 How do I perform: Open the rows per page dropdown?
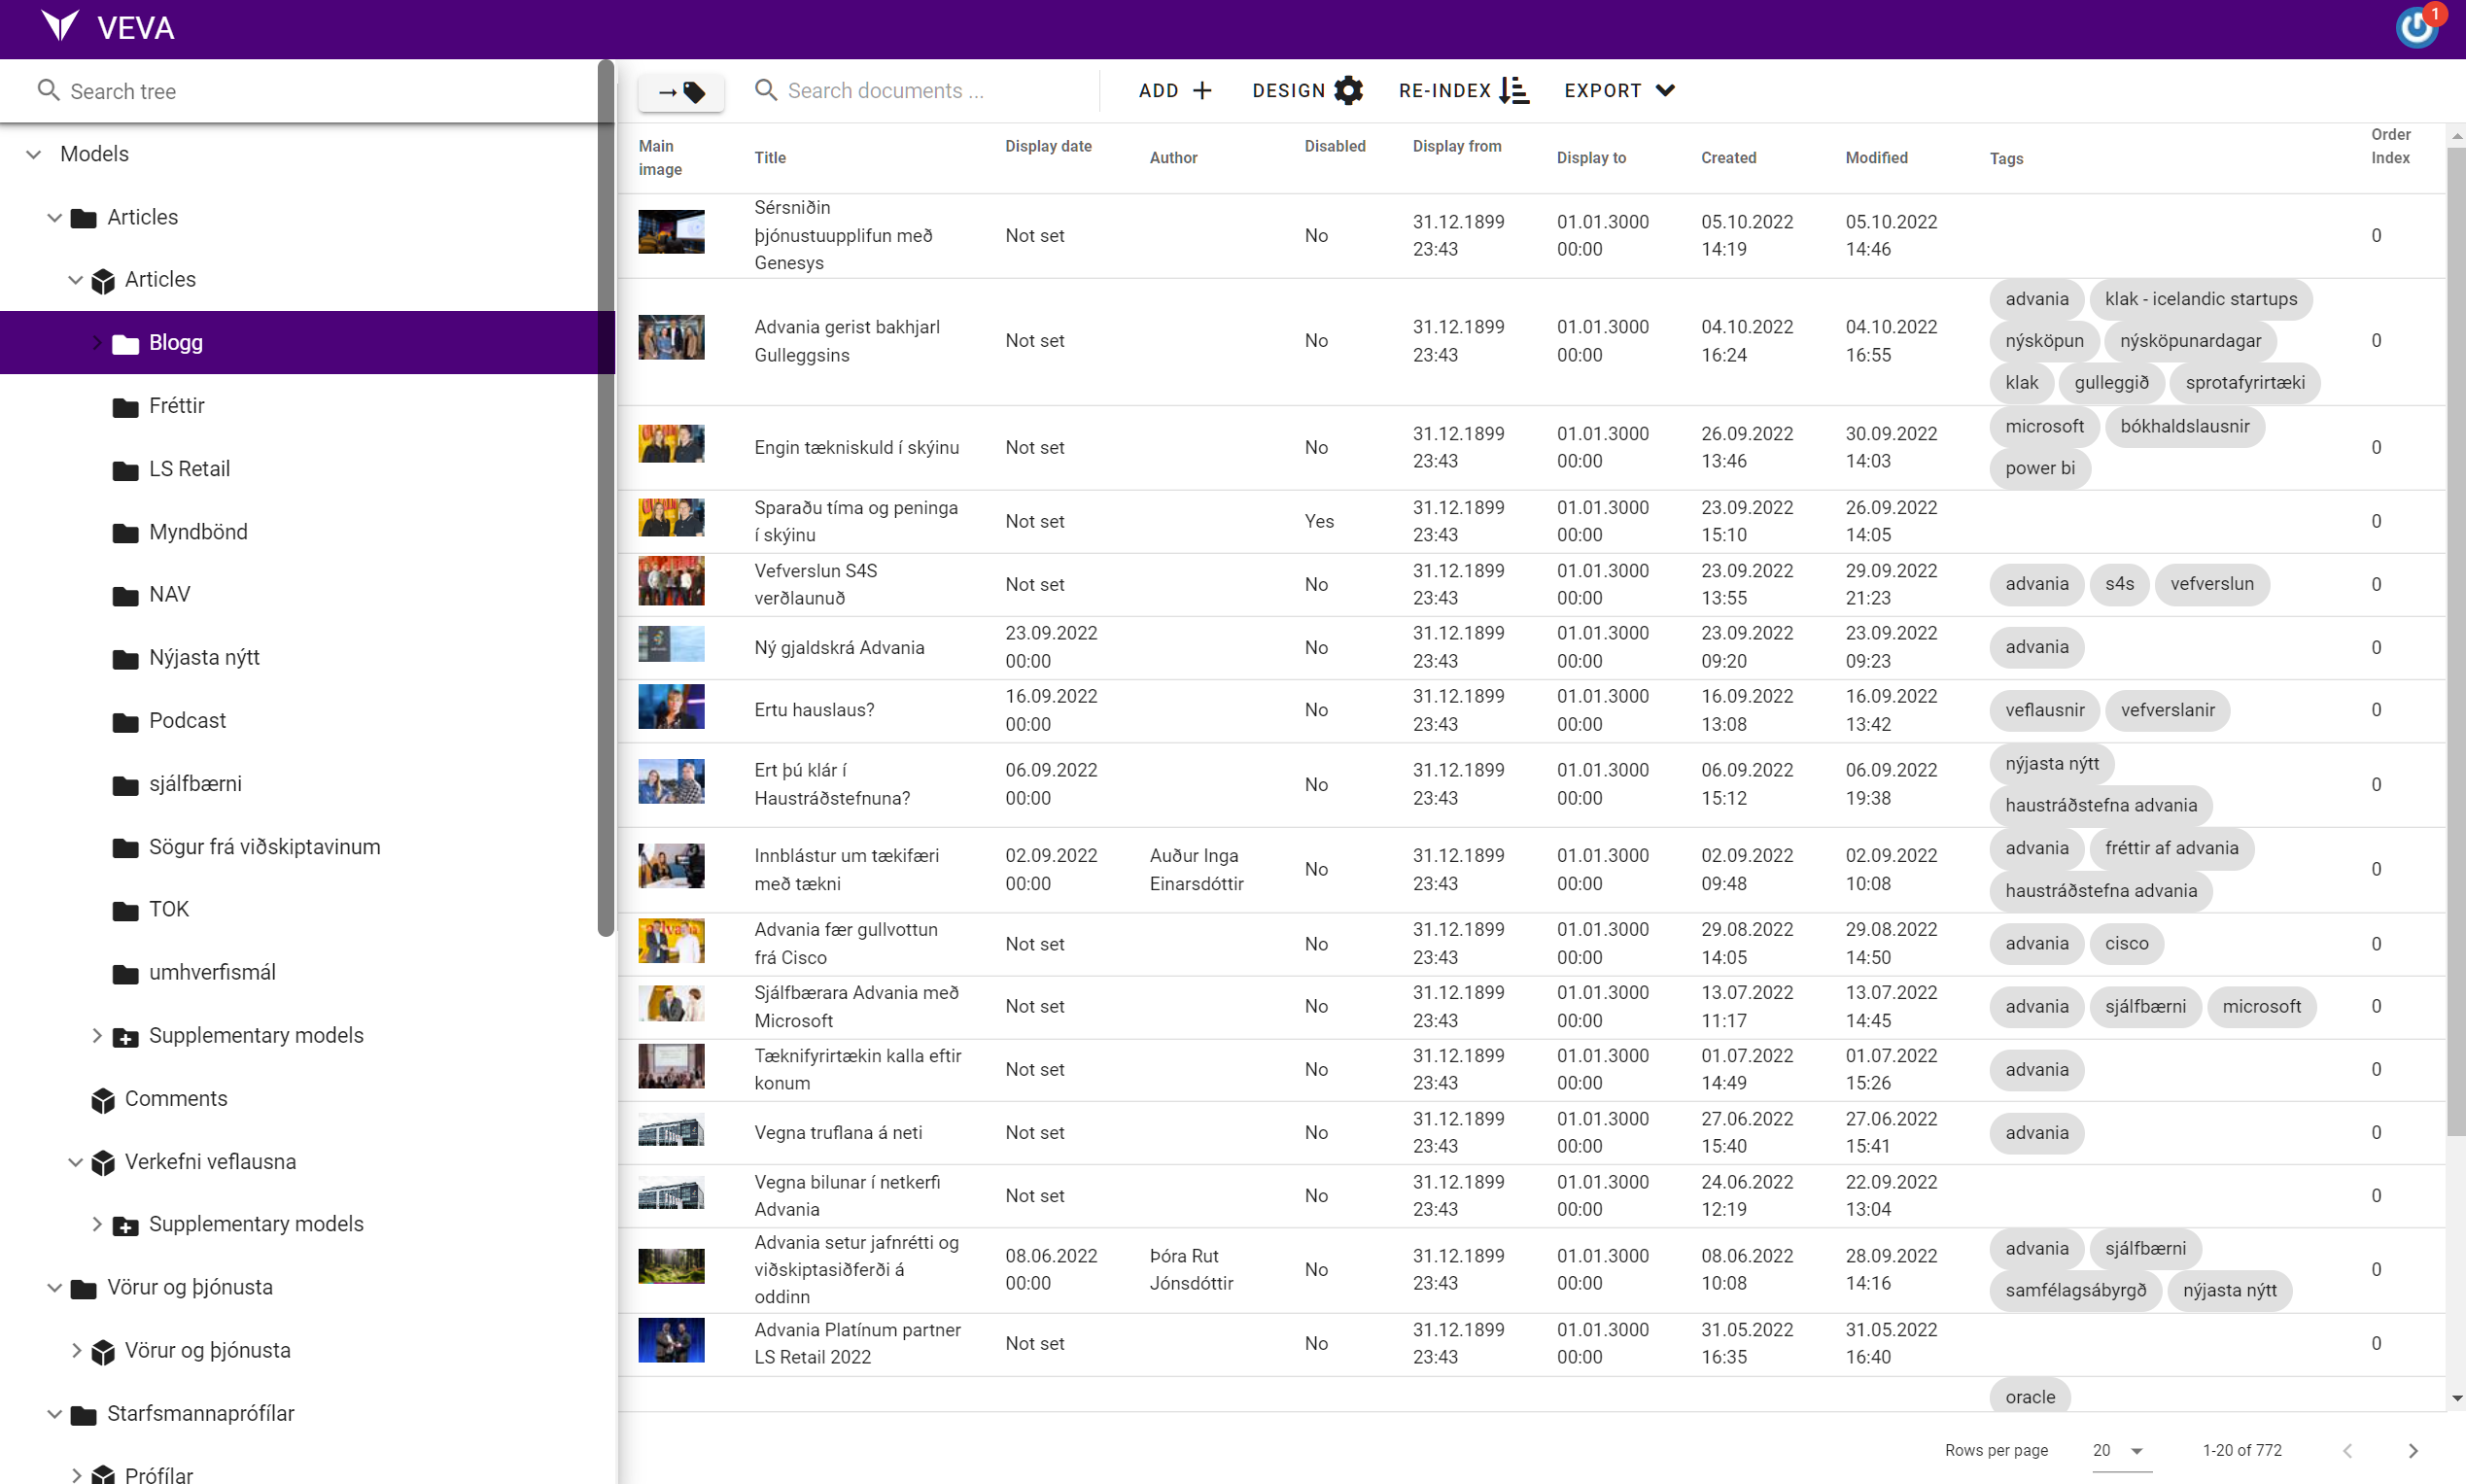[2118, 1450]
